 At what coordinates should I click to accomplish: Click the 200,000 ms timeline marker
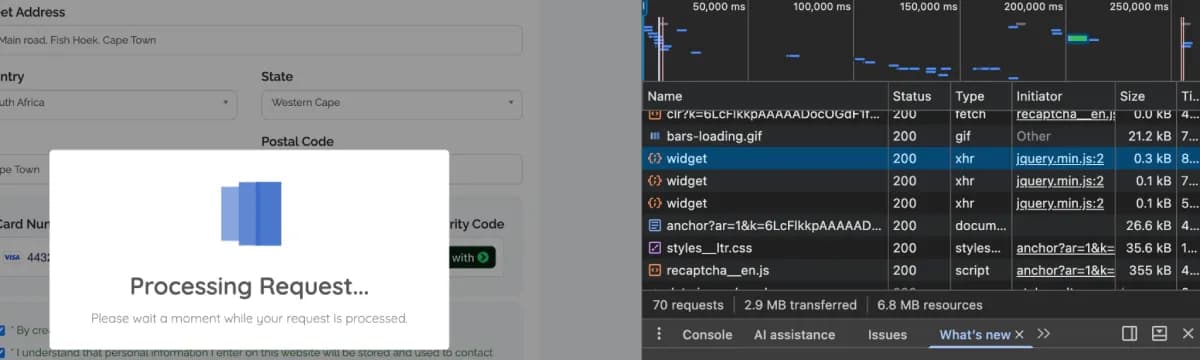(x=1033, y=6)
